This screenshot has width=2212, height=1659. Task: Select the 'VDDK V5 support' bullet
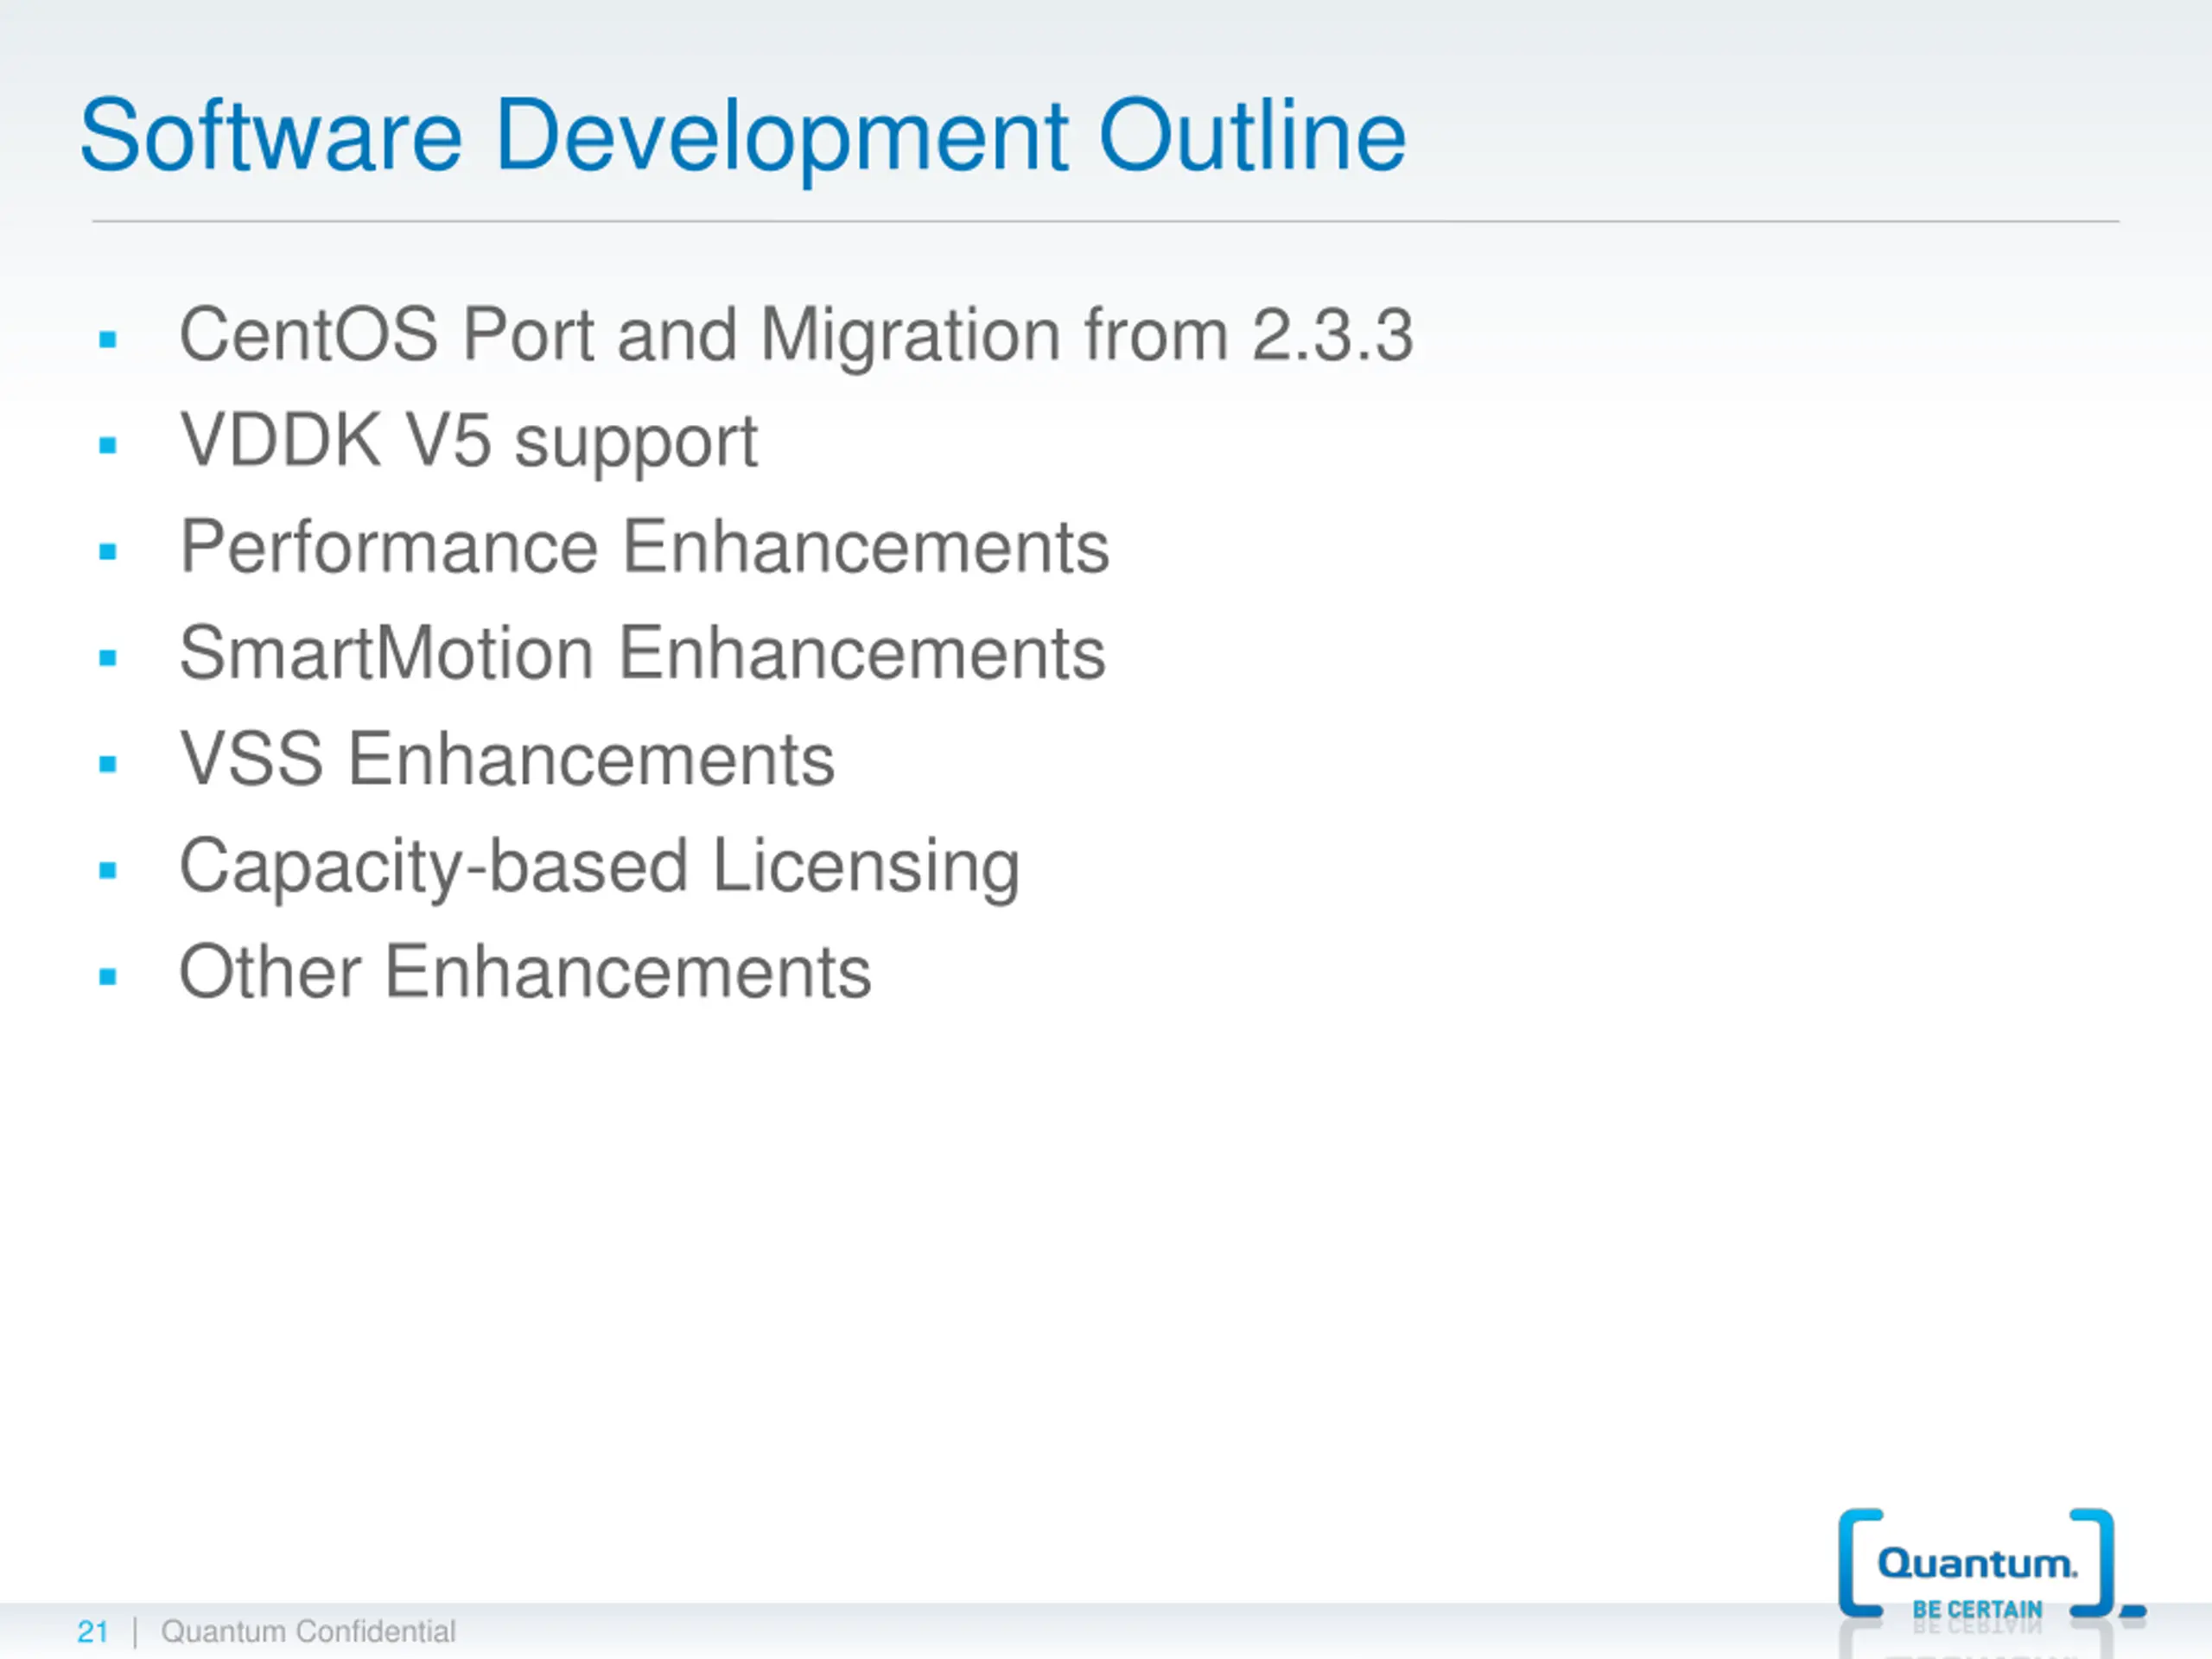468,442
